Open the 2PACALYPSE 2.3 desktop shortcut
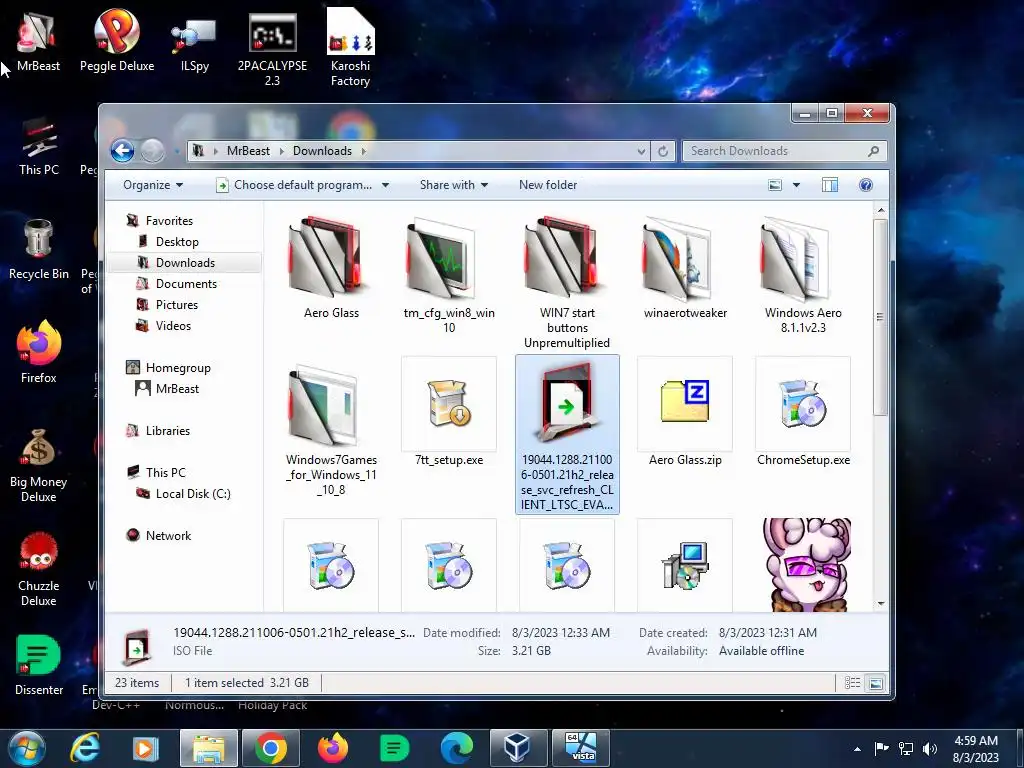The image size is (1024, 768). click(272, 49)
